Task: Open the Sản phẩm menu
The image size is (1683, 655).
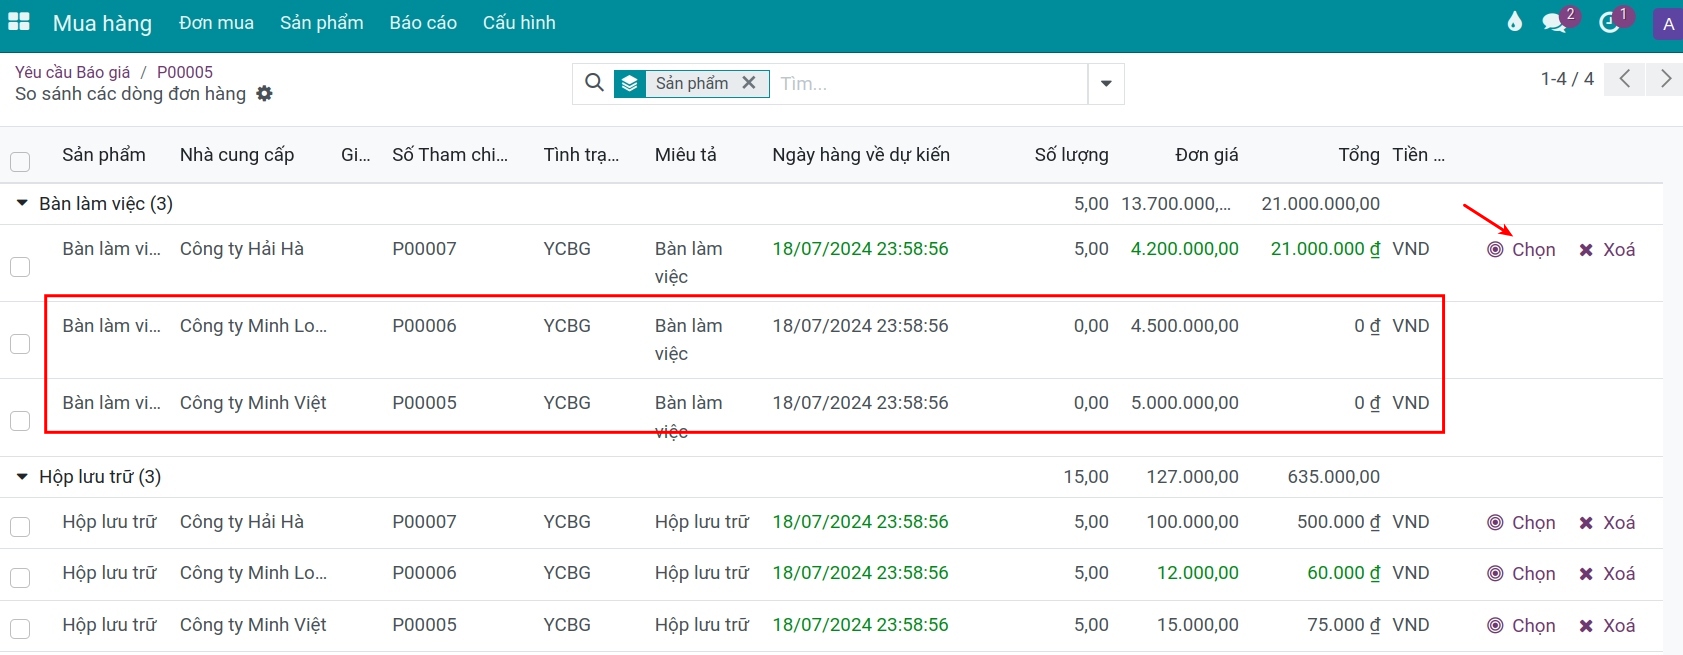Action: [322, 23]
